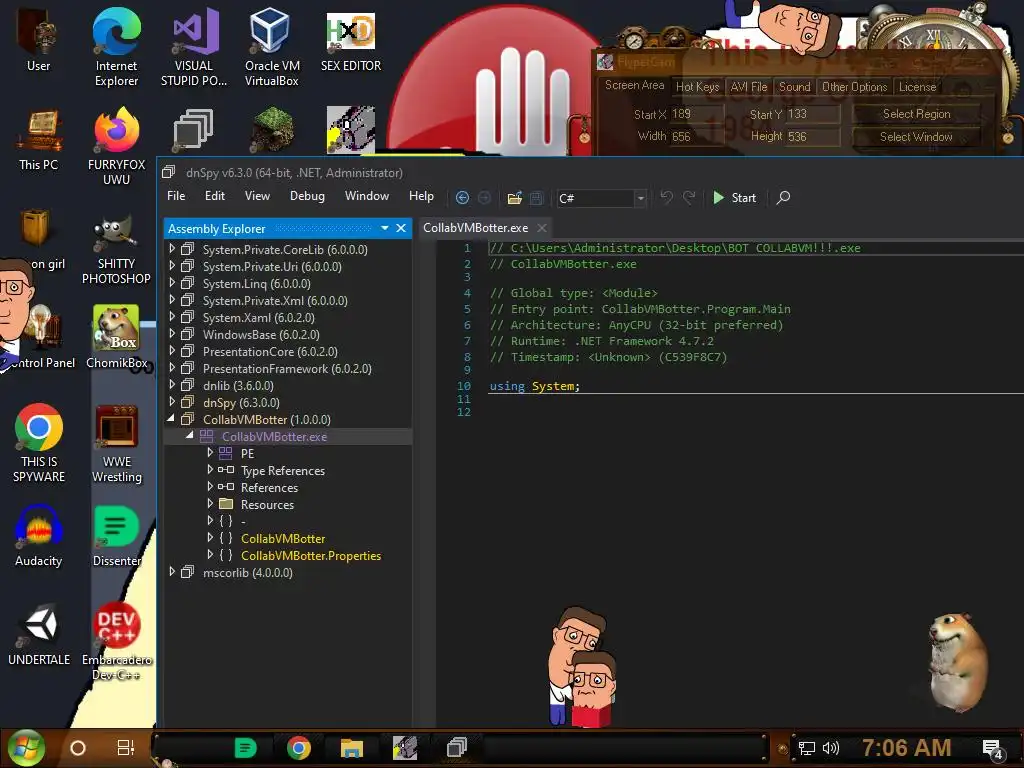Select dnSpy (6.3.0.0) in Assembly Explorer
The height and width of the screenshot is (768, 1024).
coord(241,403)
